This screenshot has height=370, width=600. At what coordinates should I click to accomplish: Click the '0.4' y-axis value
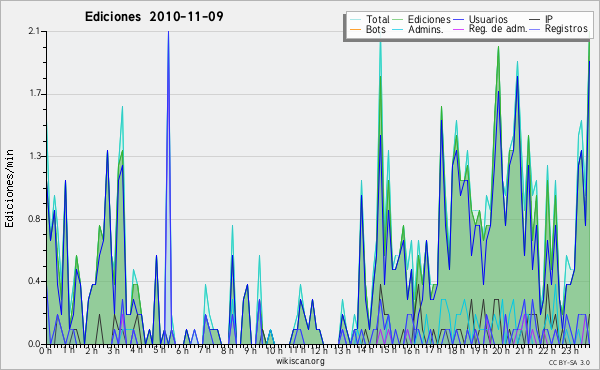(34, 281)
